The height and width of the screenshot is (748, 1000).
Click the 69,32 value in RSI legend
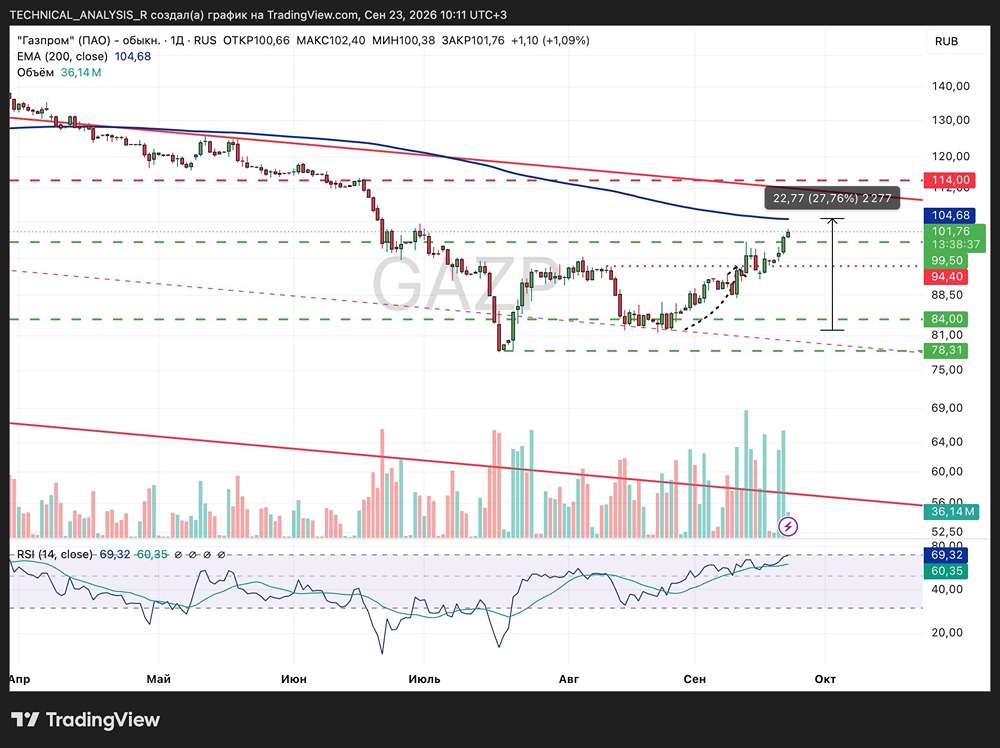click(x=115, y=554)
